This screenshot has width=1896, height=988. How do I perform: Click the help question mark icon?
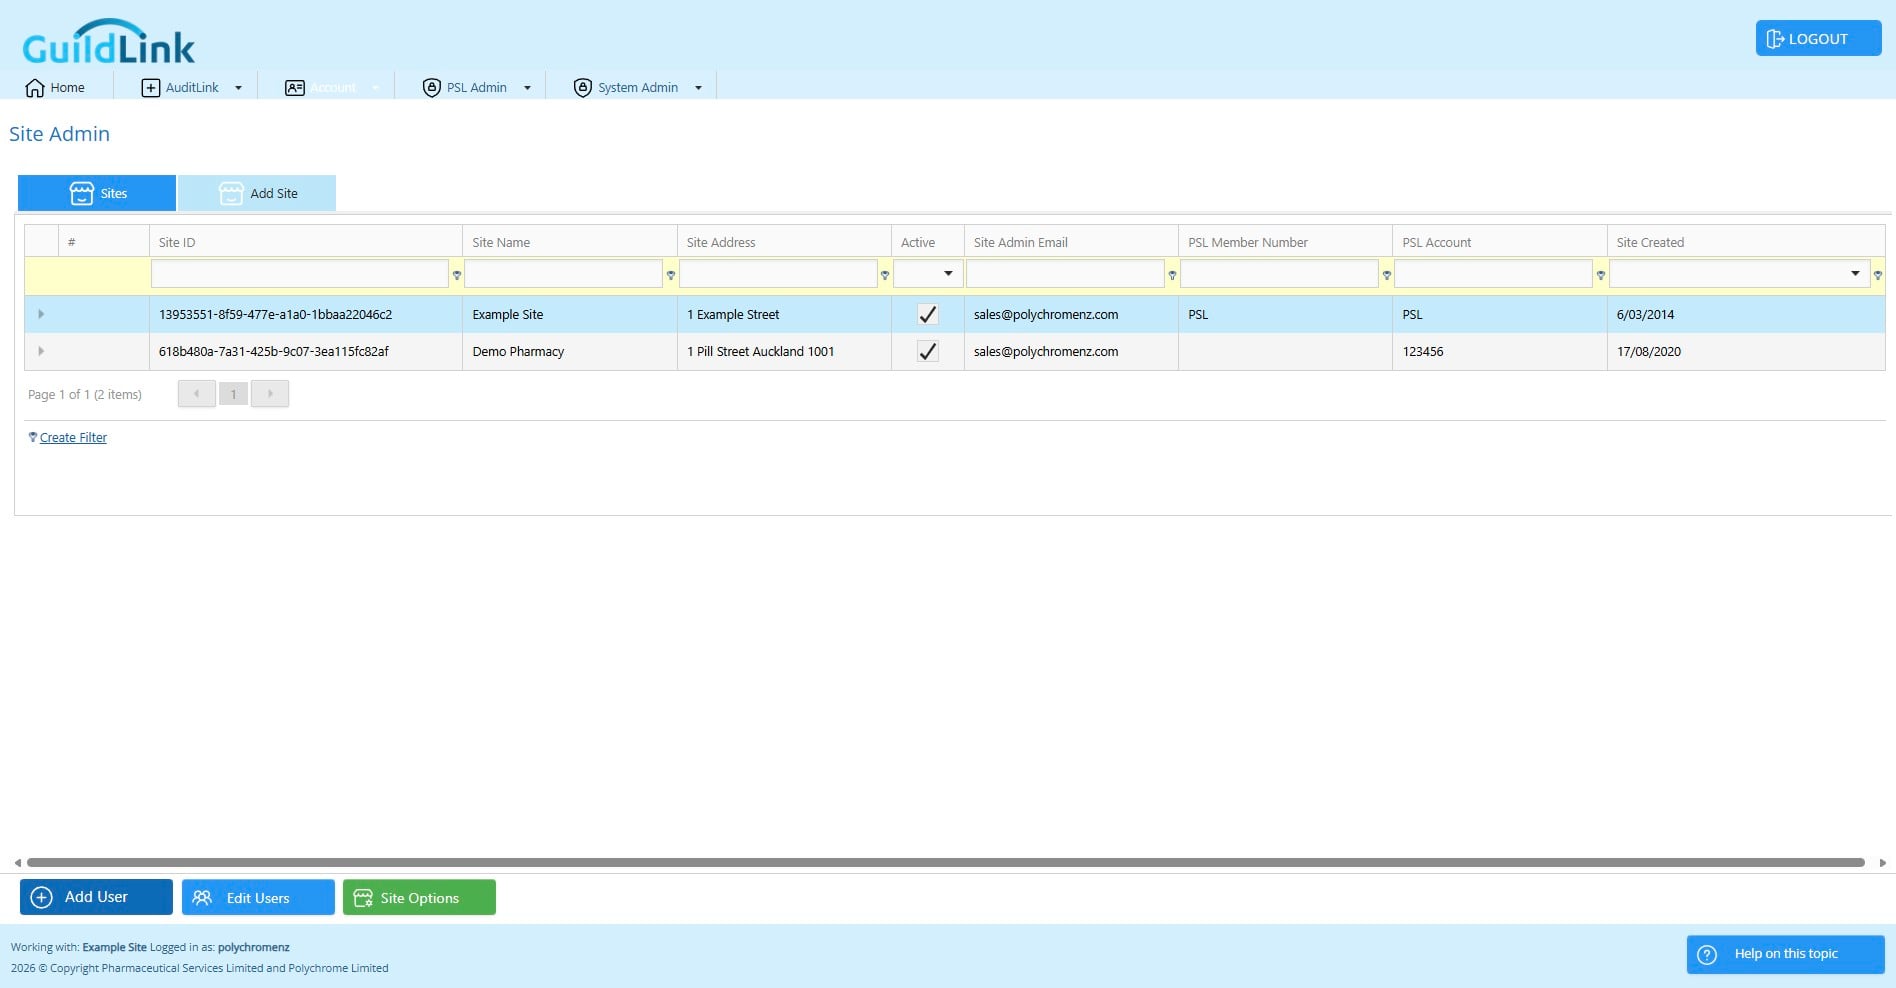(x=1708, y=954)
